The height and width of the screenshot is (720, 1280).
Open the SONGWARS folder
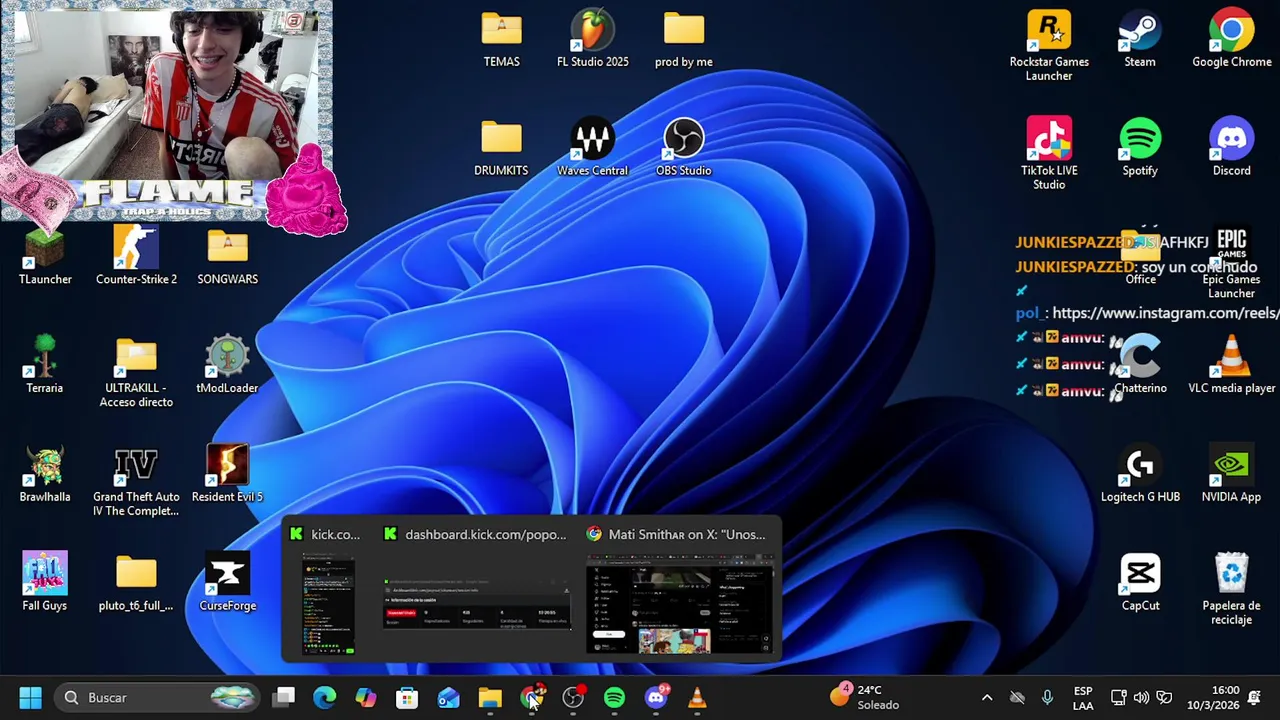227,258
